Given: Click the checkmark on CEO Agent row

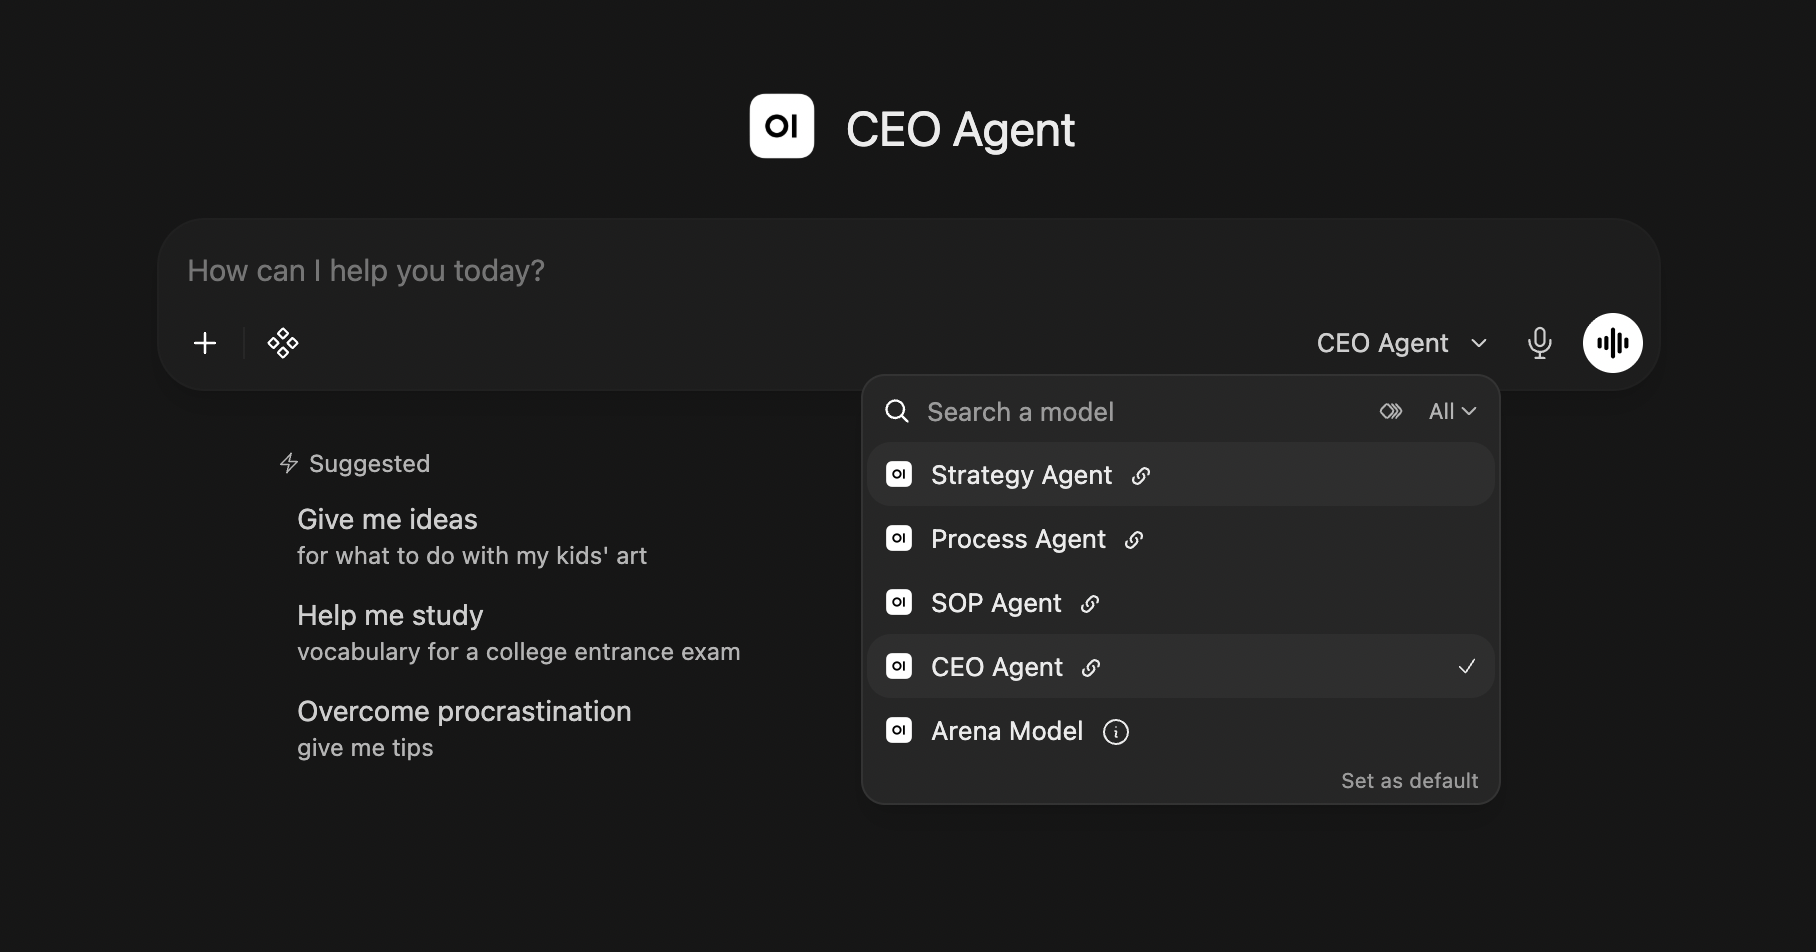Looking at the screenshot, I should [1467, 666].
